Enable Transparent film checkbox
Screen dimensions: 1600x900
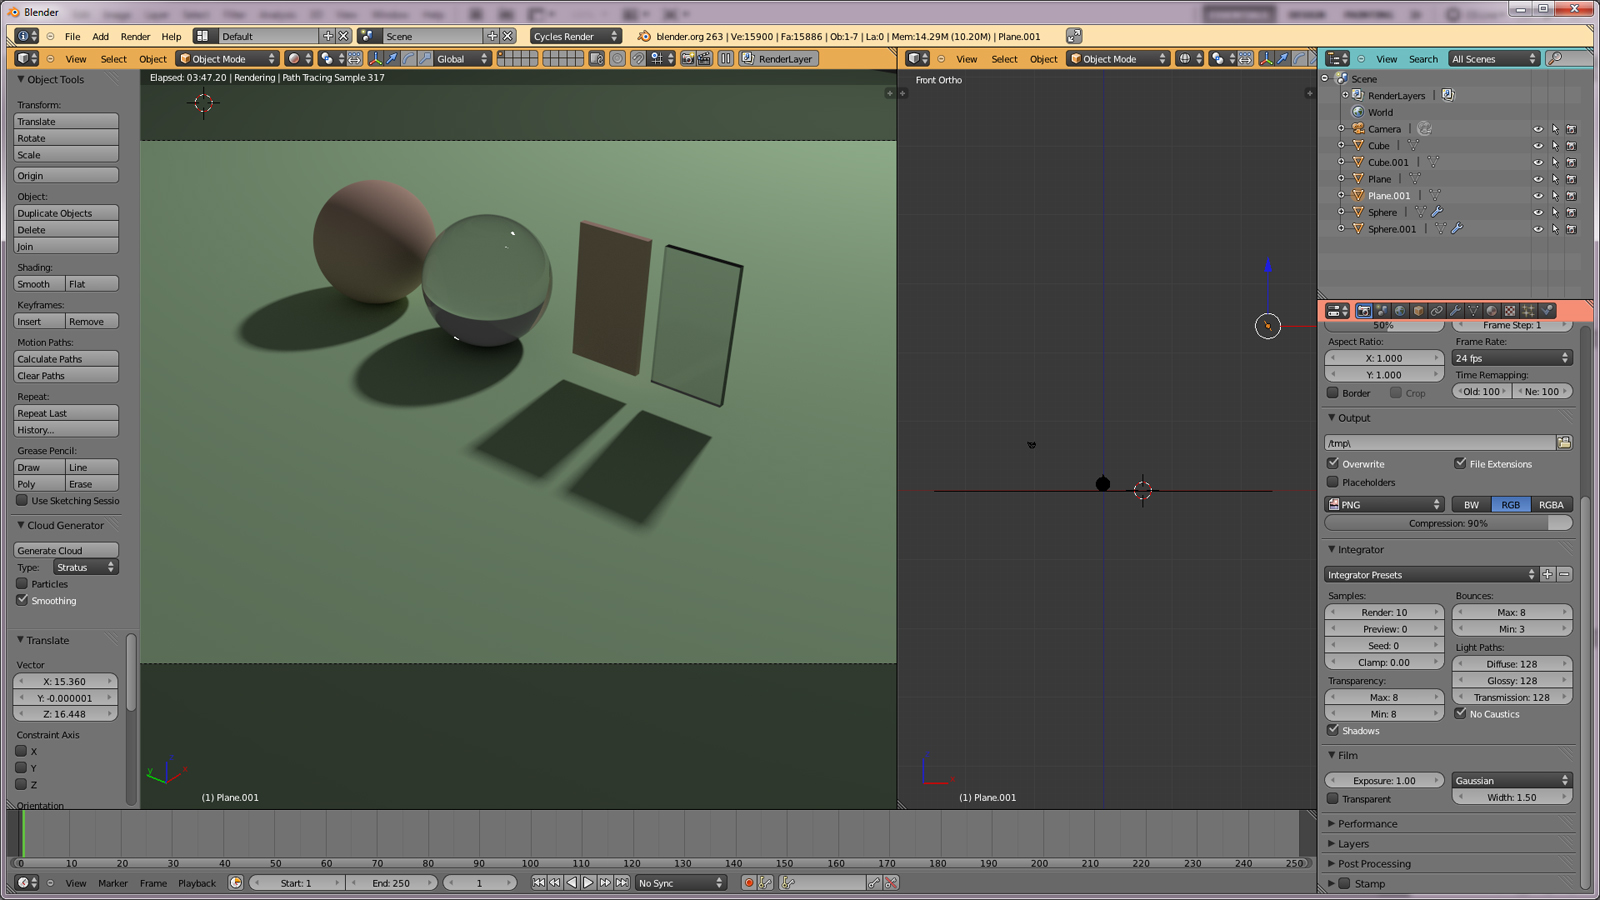coord(1333,798)
